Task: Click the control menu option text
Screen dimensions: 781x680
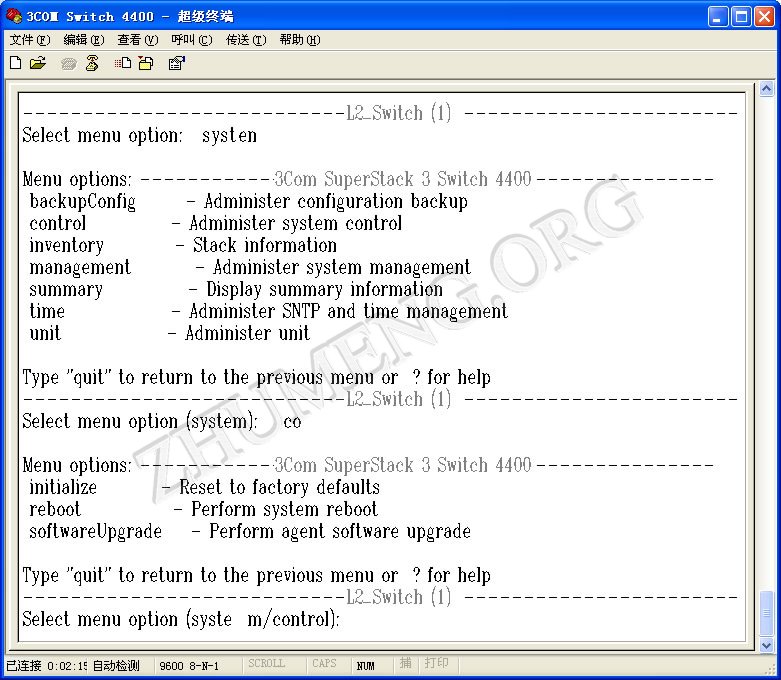Action: point(58,223)
